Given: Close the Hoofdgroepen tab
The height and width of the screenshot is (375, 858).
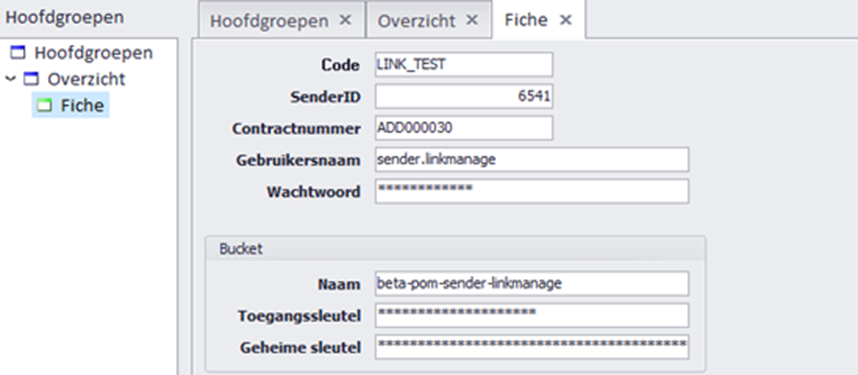Looking at the screenshot, I should pos(345,20).
